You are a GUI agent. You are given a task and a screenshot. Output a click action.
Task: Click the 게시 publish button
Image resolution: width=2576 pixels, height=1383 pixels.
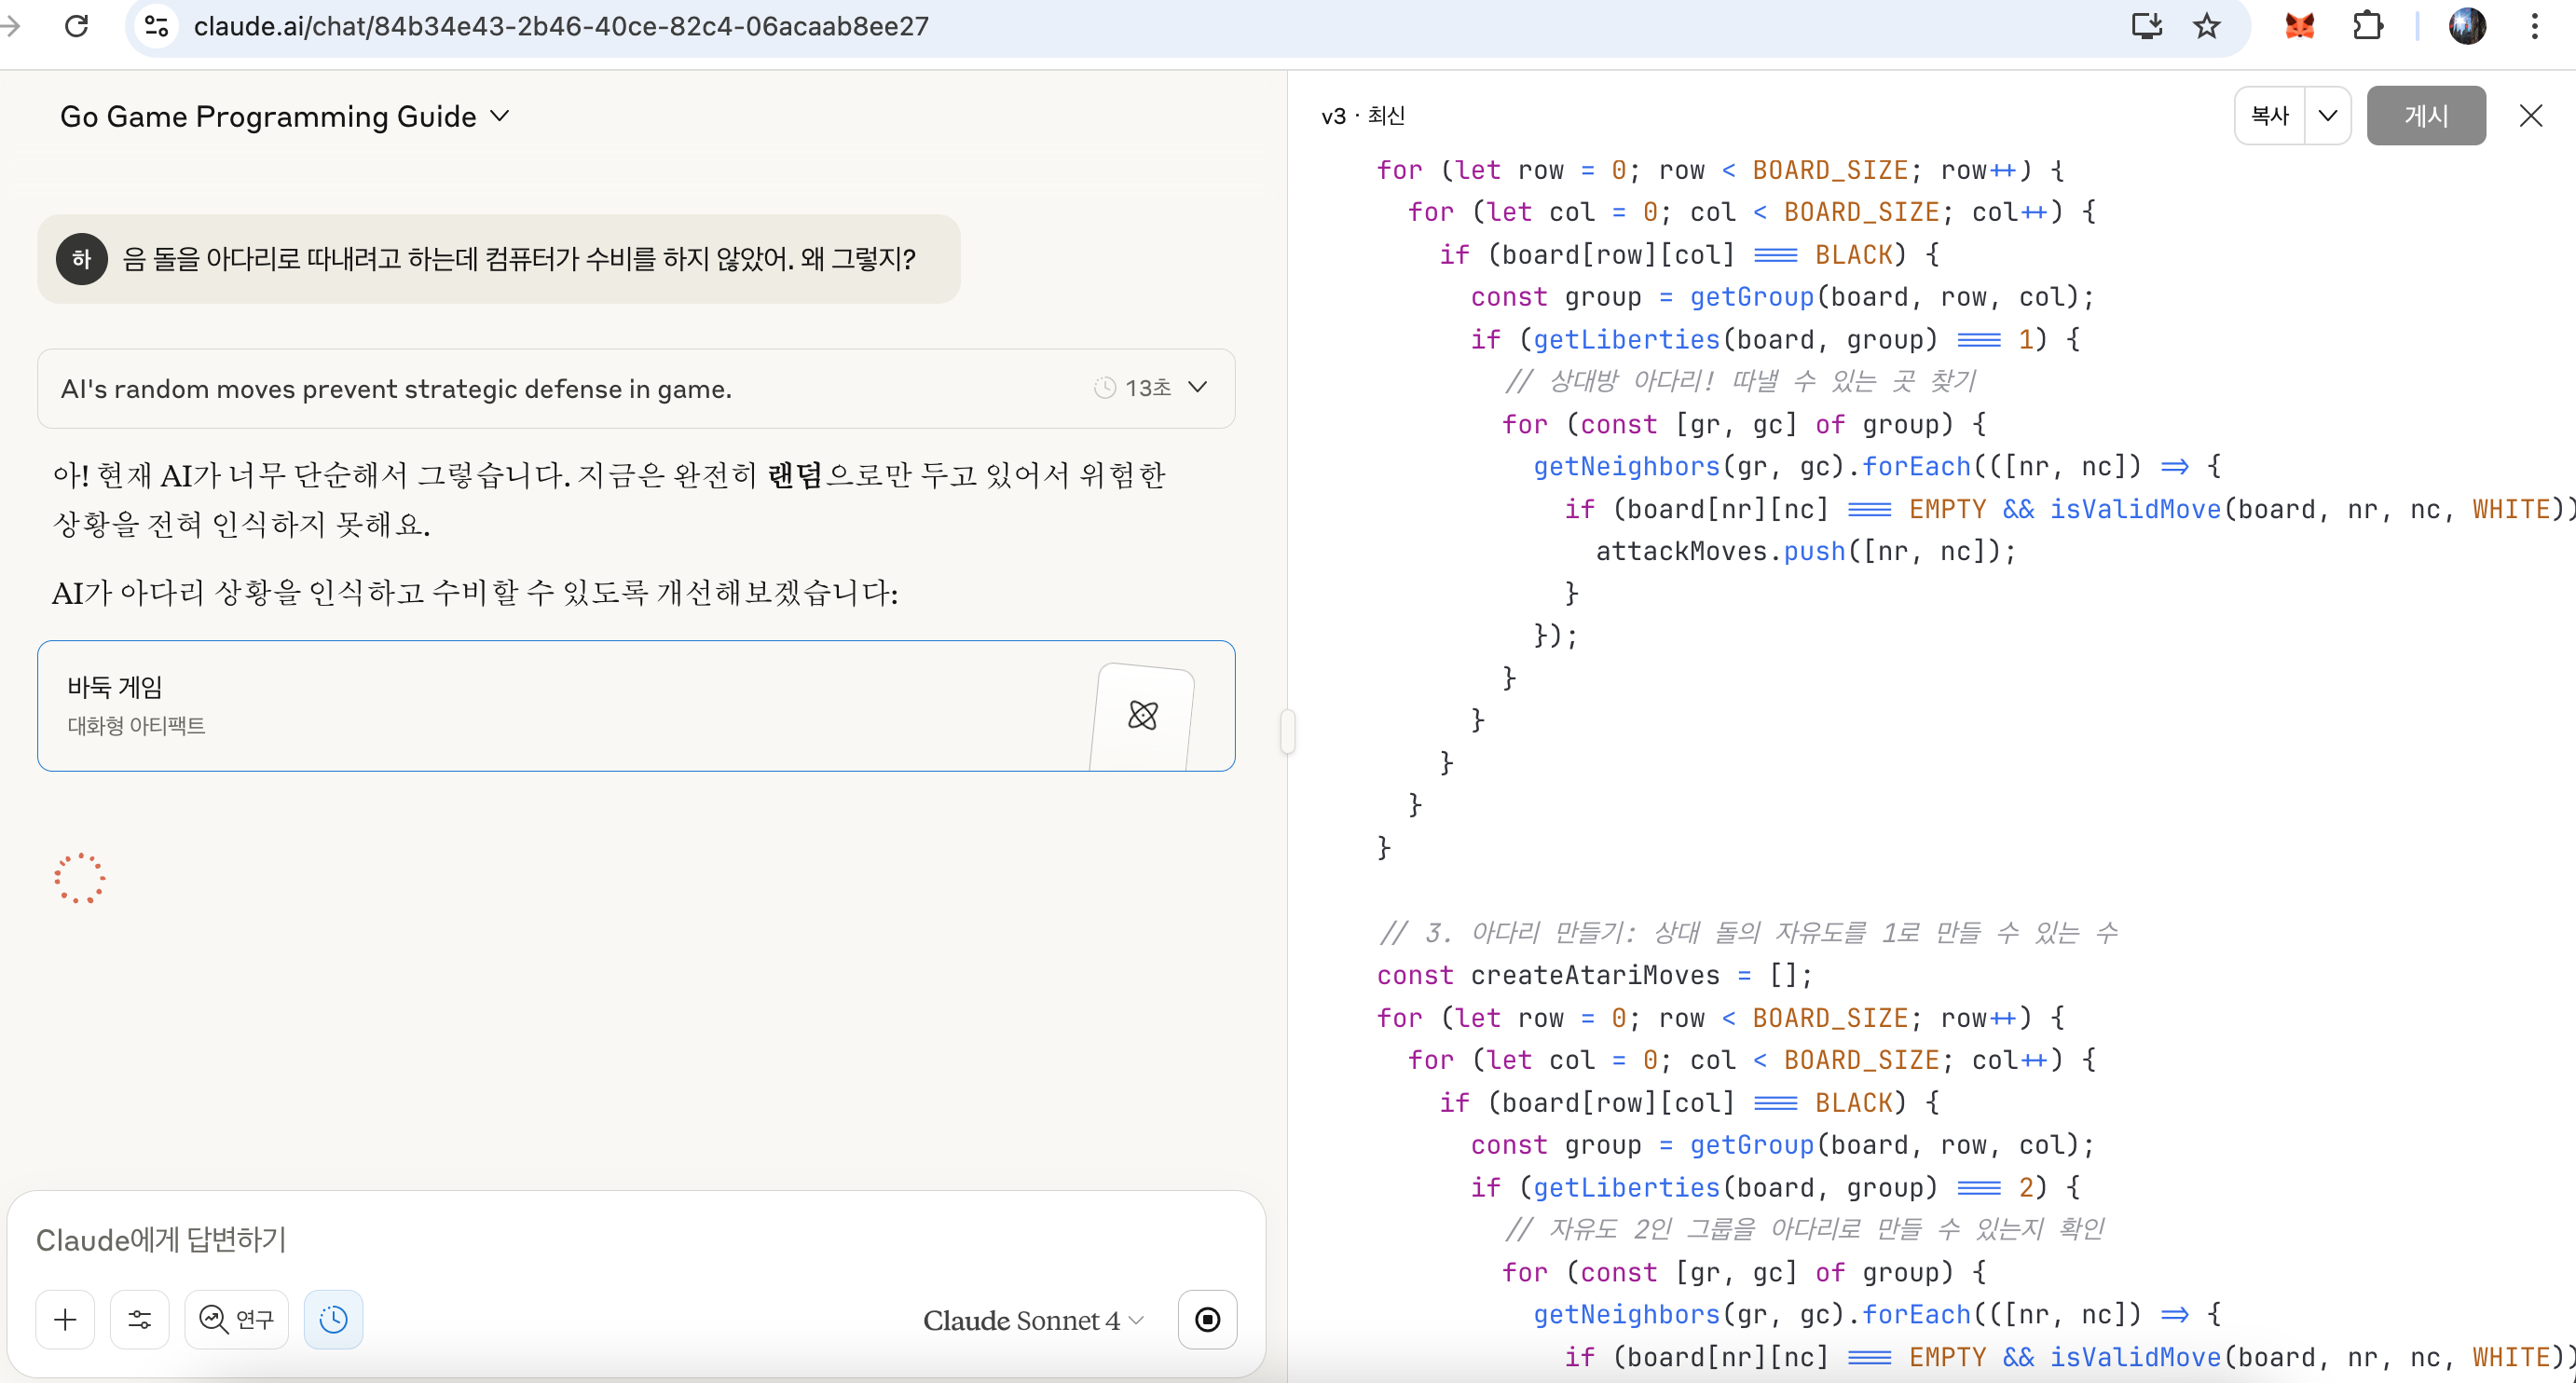[2425, 116]
